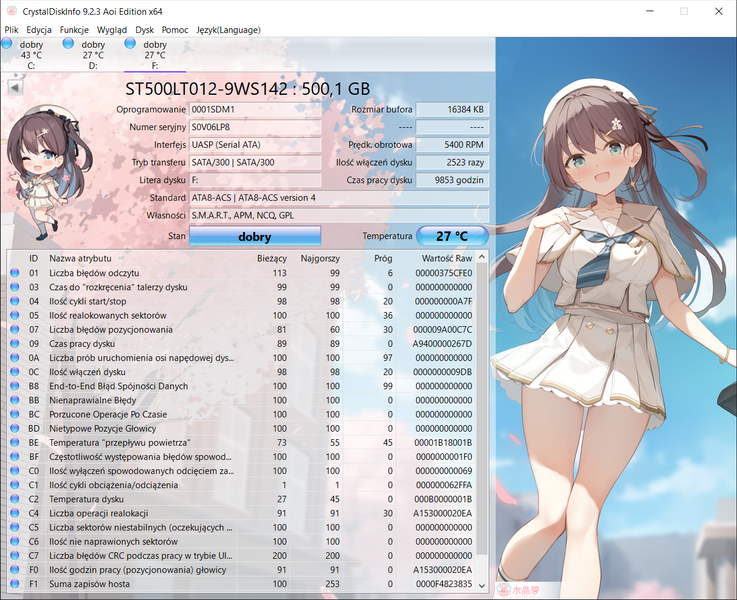Click the serial number field S0V06LP8
This screenshot has height=600, width=737.
tap(255, 127)
